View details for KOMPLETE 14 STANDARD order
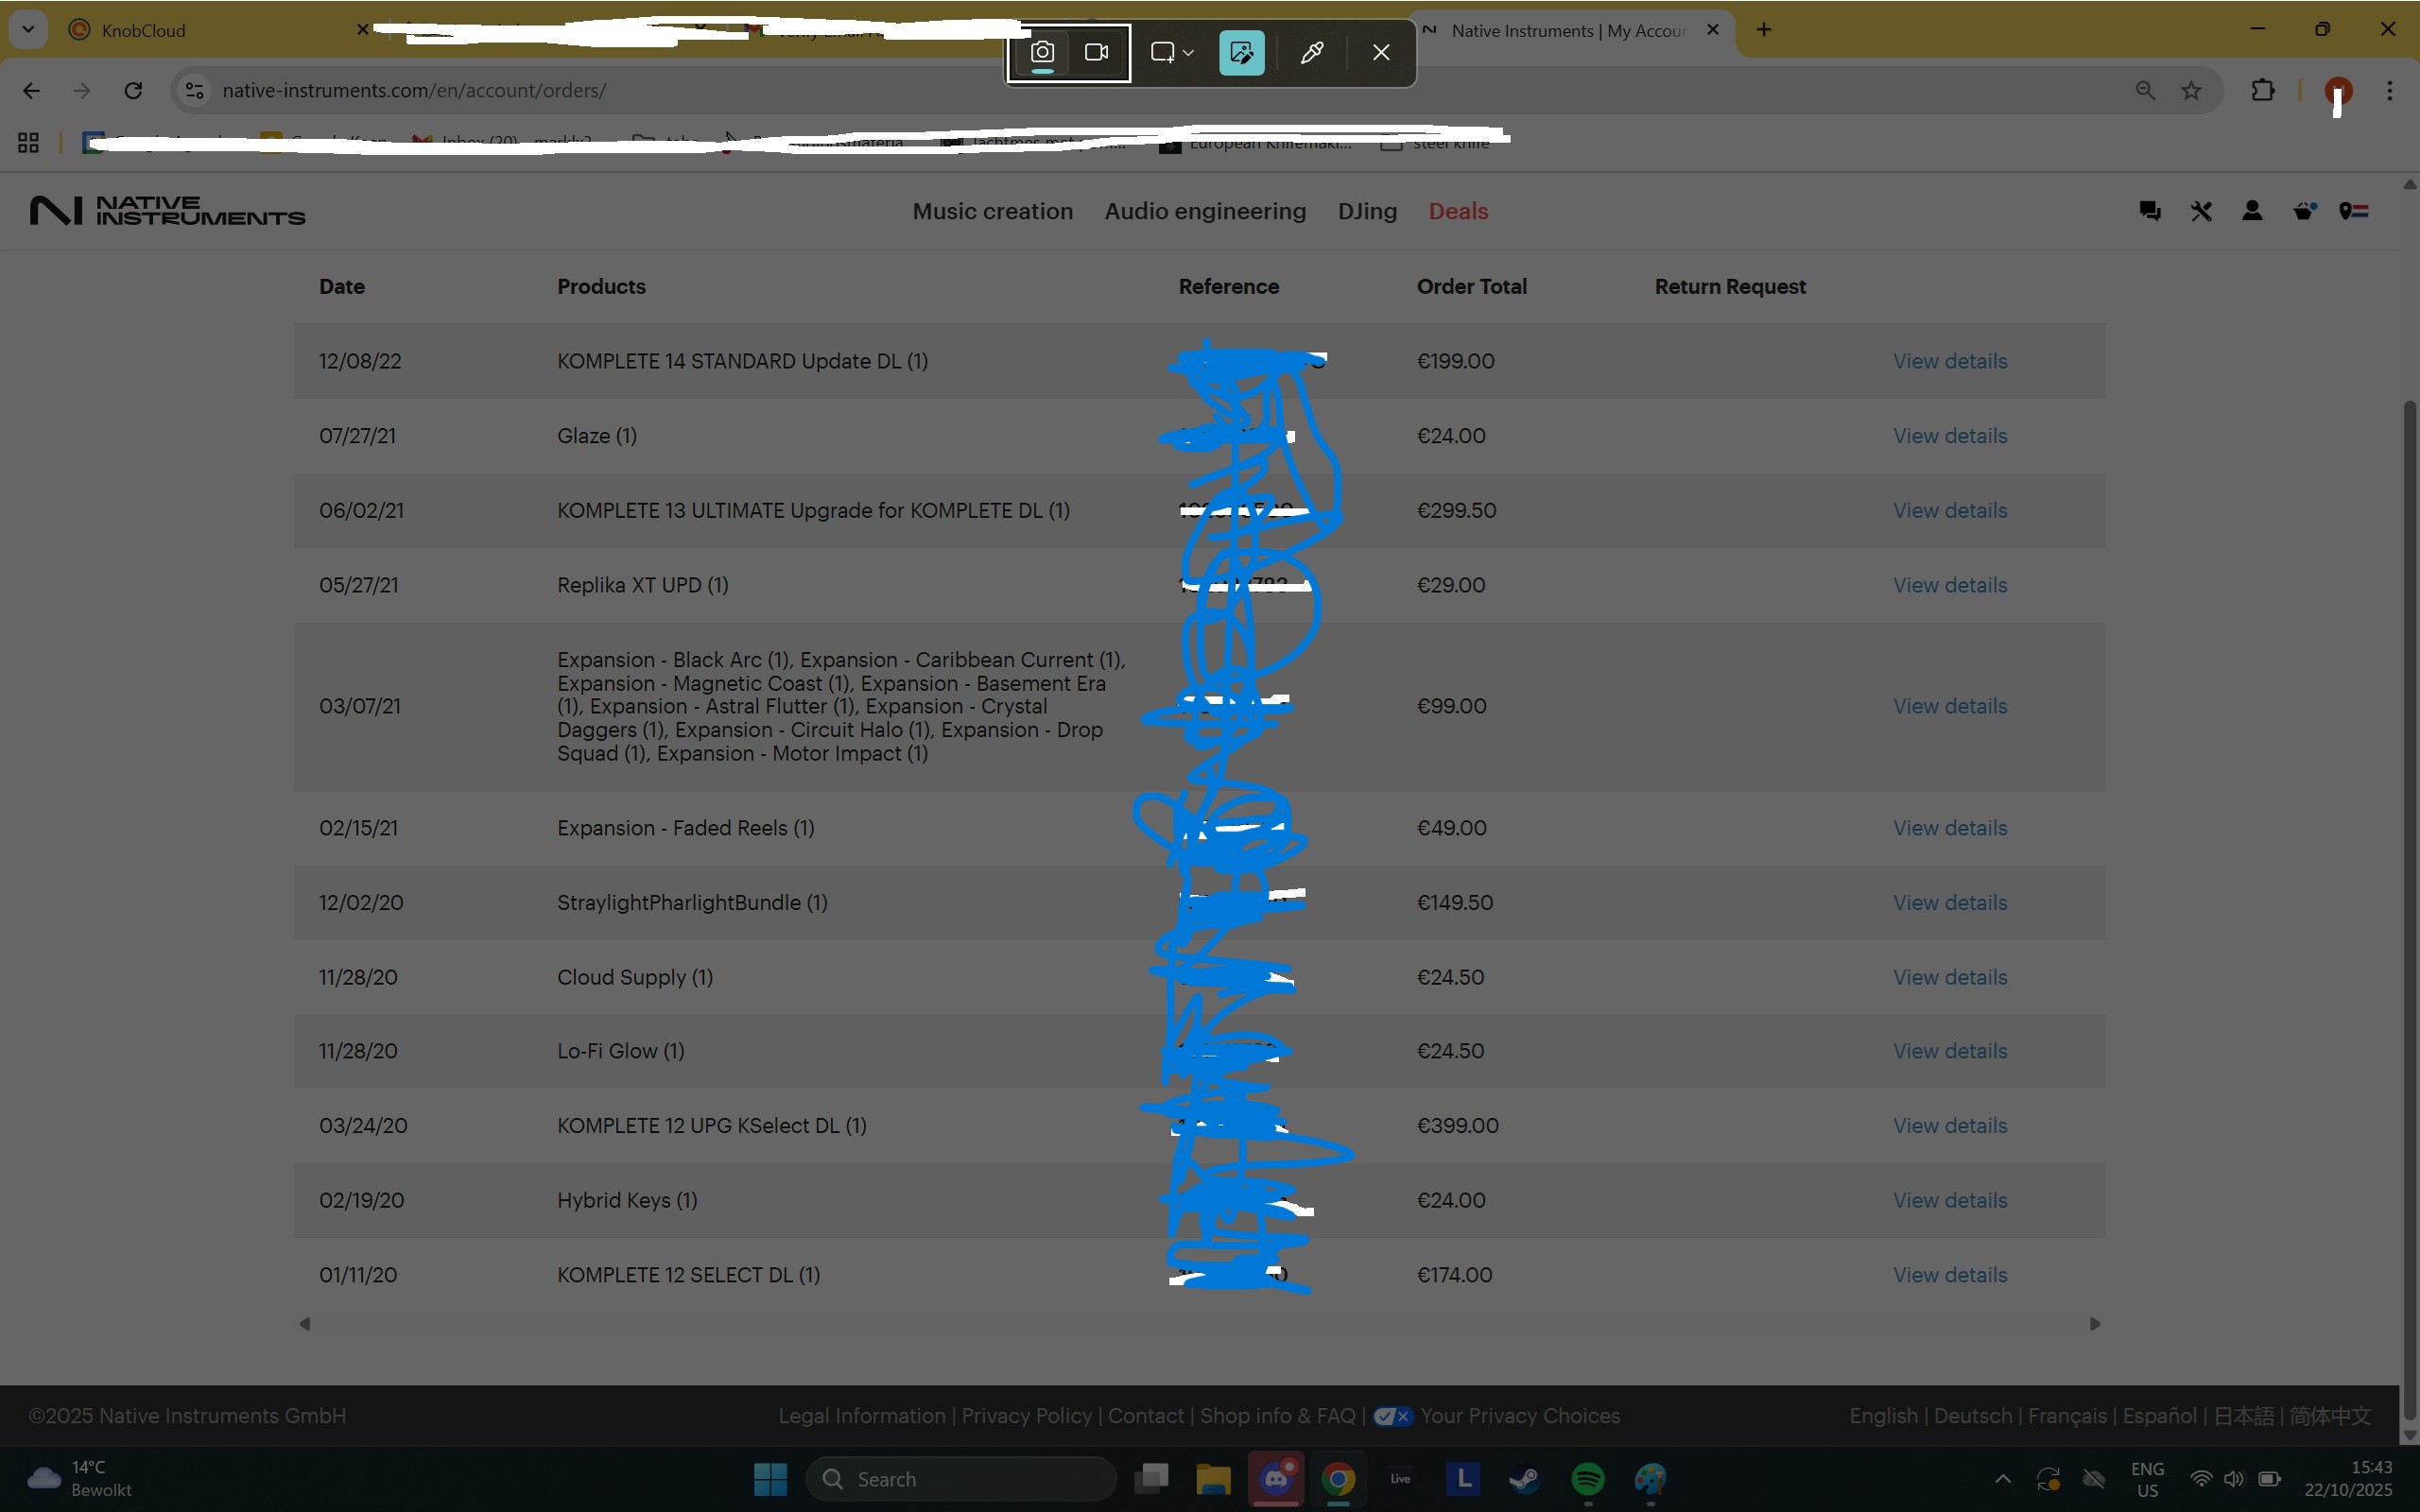Viewport: 2420px width, 1512px height. click(x=1949, y=361)
